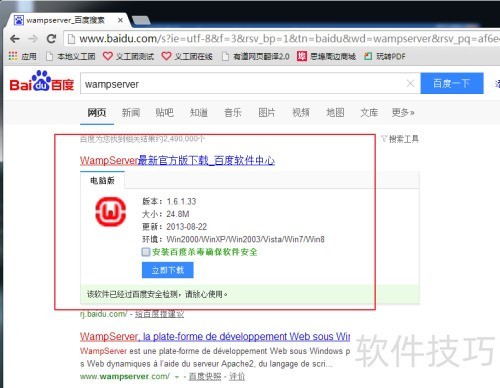Open a new browser tab
The image size is (500, 388).
pyautogui.click(x=141, y=21)
